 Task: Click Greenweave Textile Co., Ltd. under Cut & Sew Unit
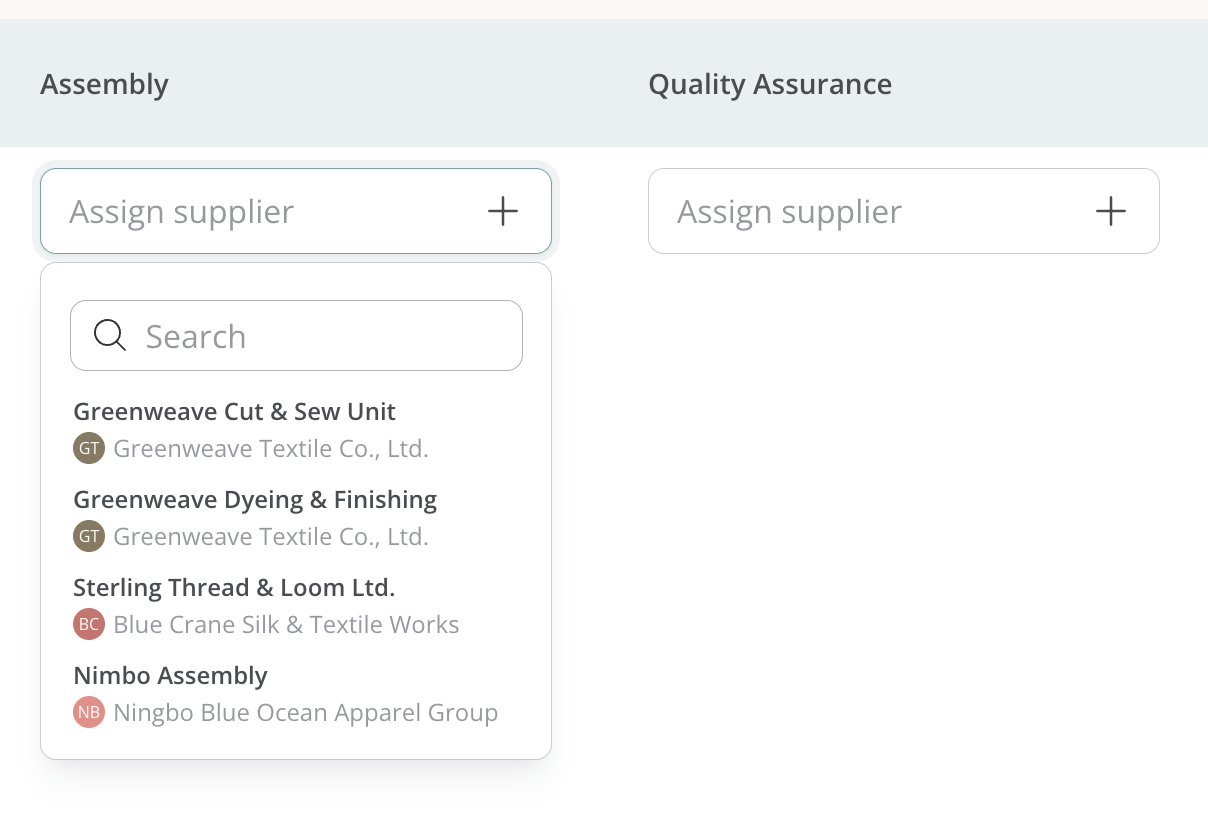271,449
